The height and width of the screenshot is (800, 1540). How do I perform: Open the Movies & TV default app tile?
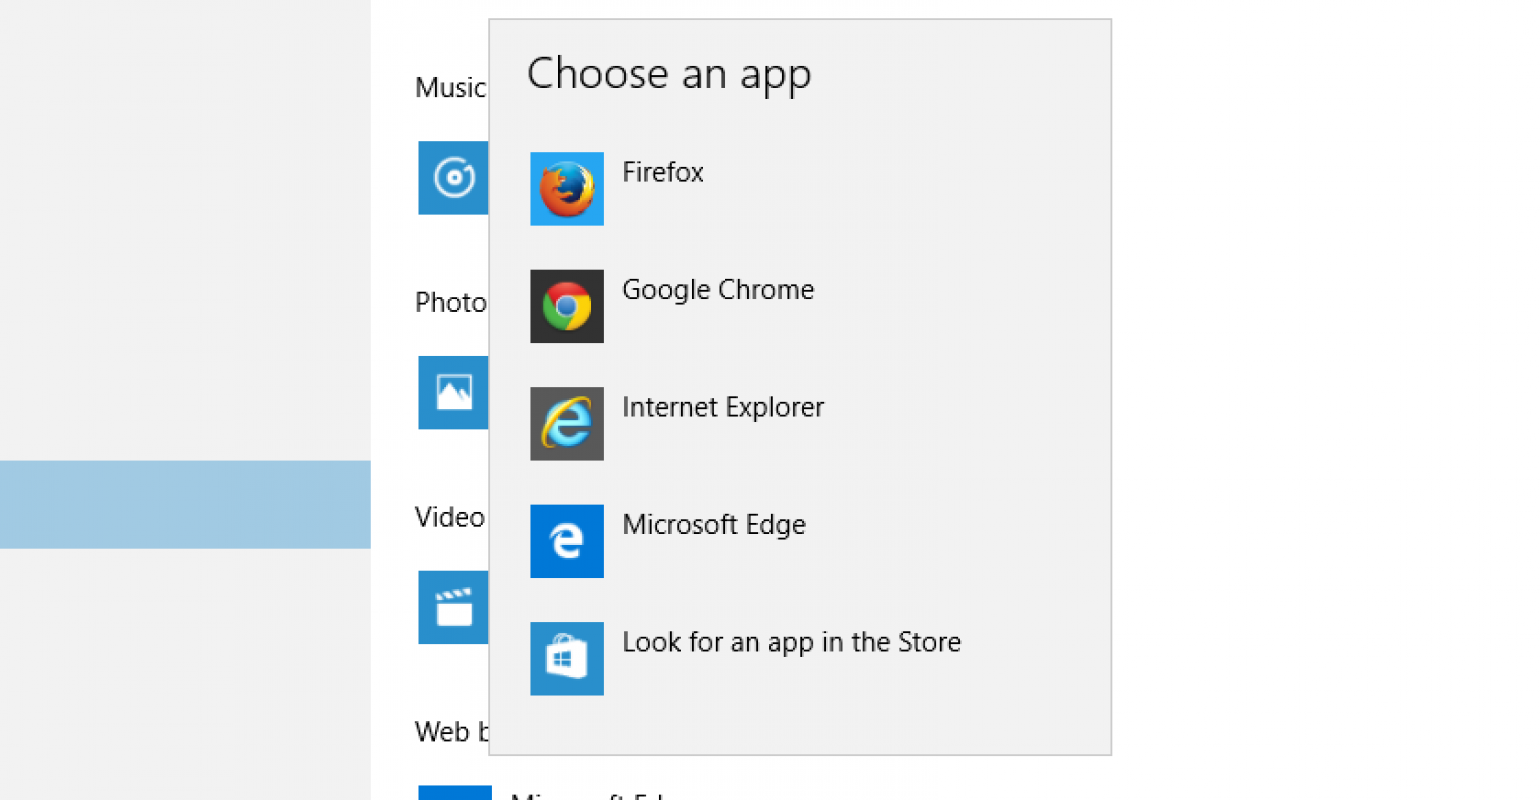point(453,607)
